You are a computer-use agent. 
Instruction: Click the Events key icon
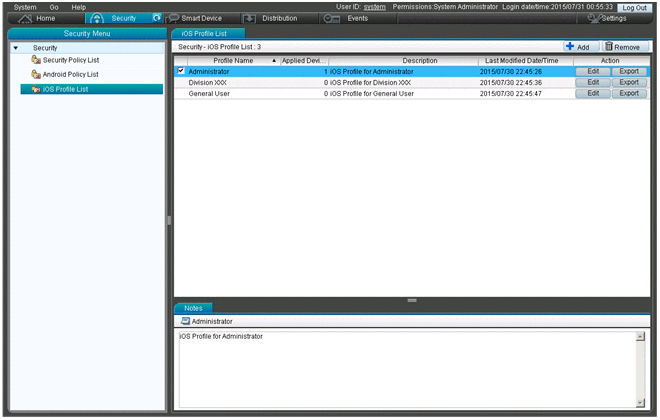(x=332, y=19)
